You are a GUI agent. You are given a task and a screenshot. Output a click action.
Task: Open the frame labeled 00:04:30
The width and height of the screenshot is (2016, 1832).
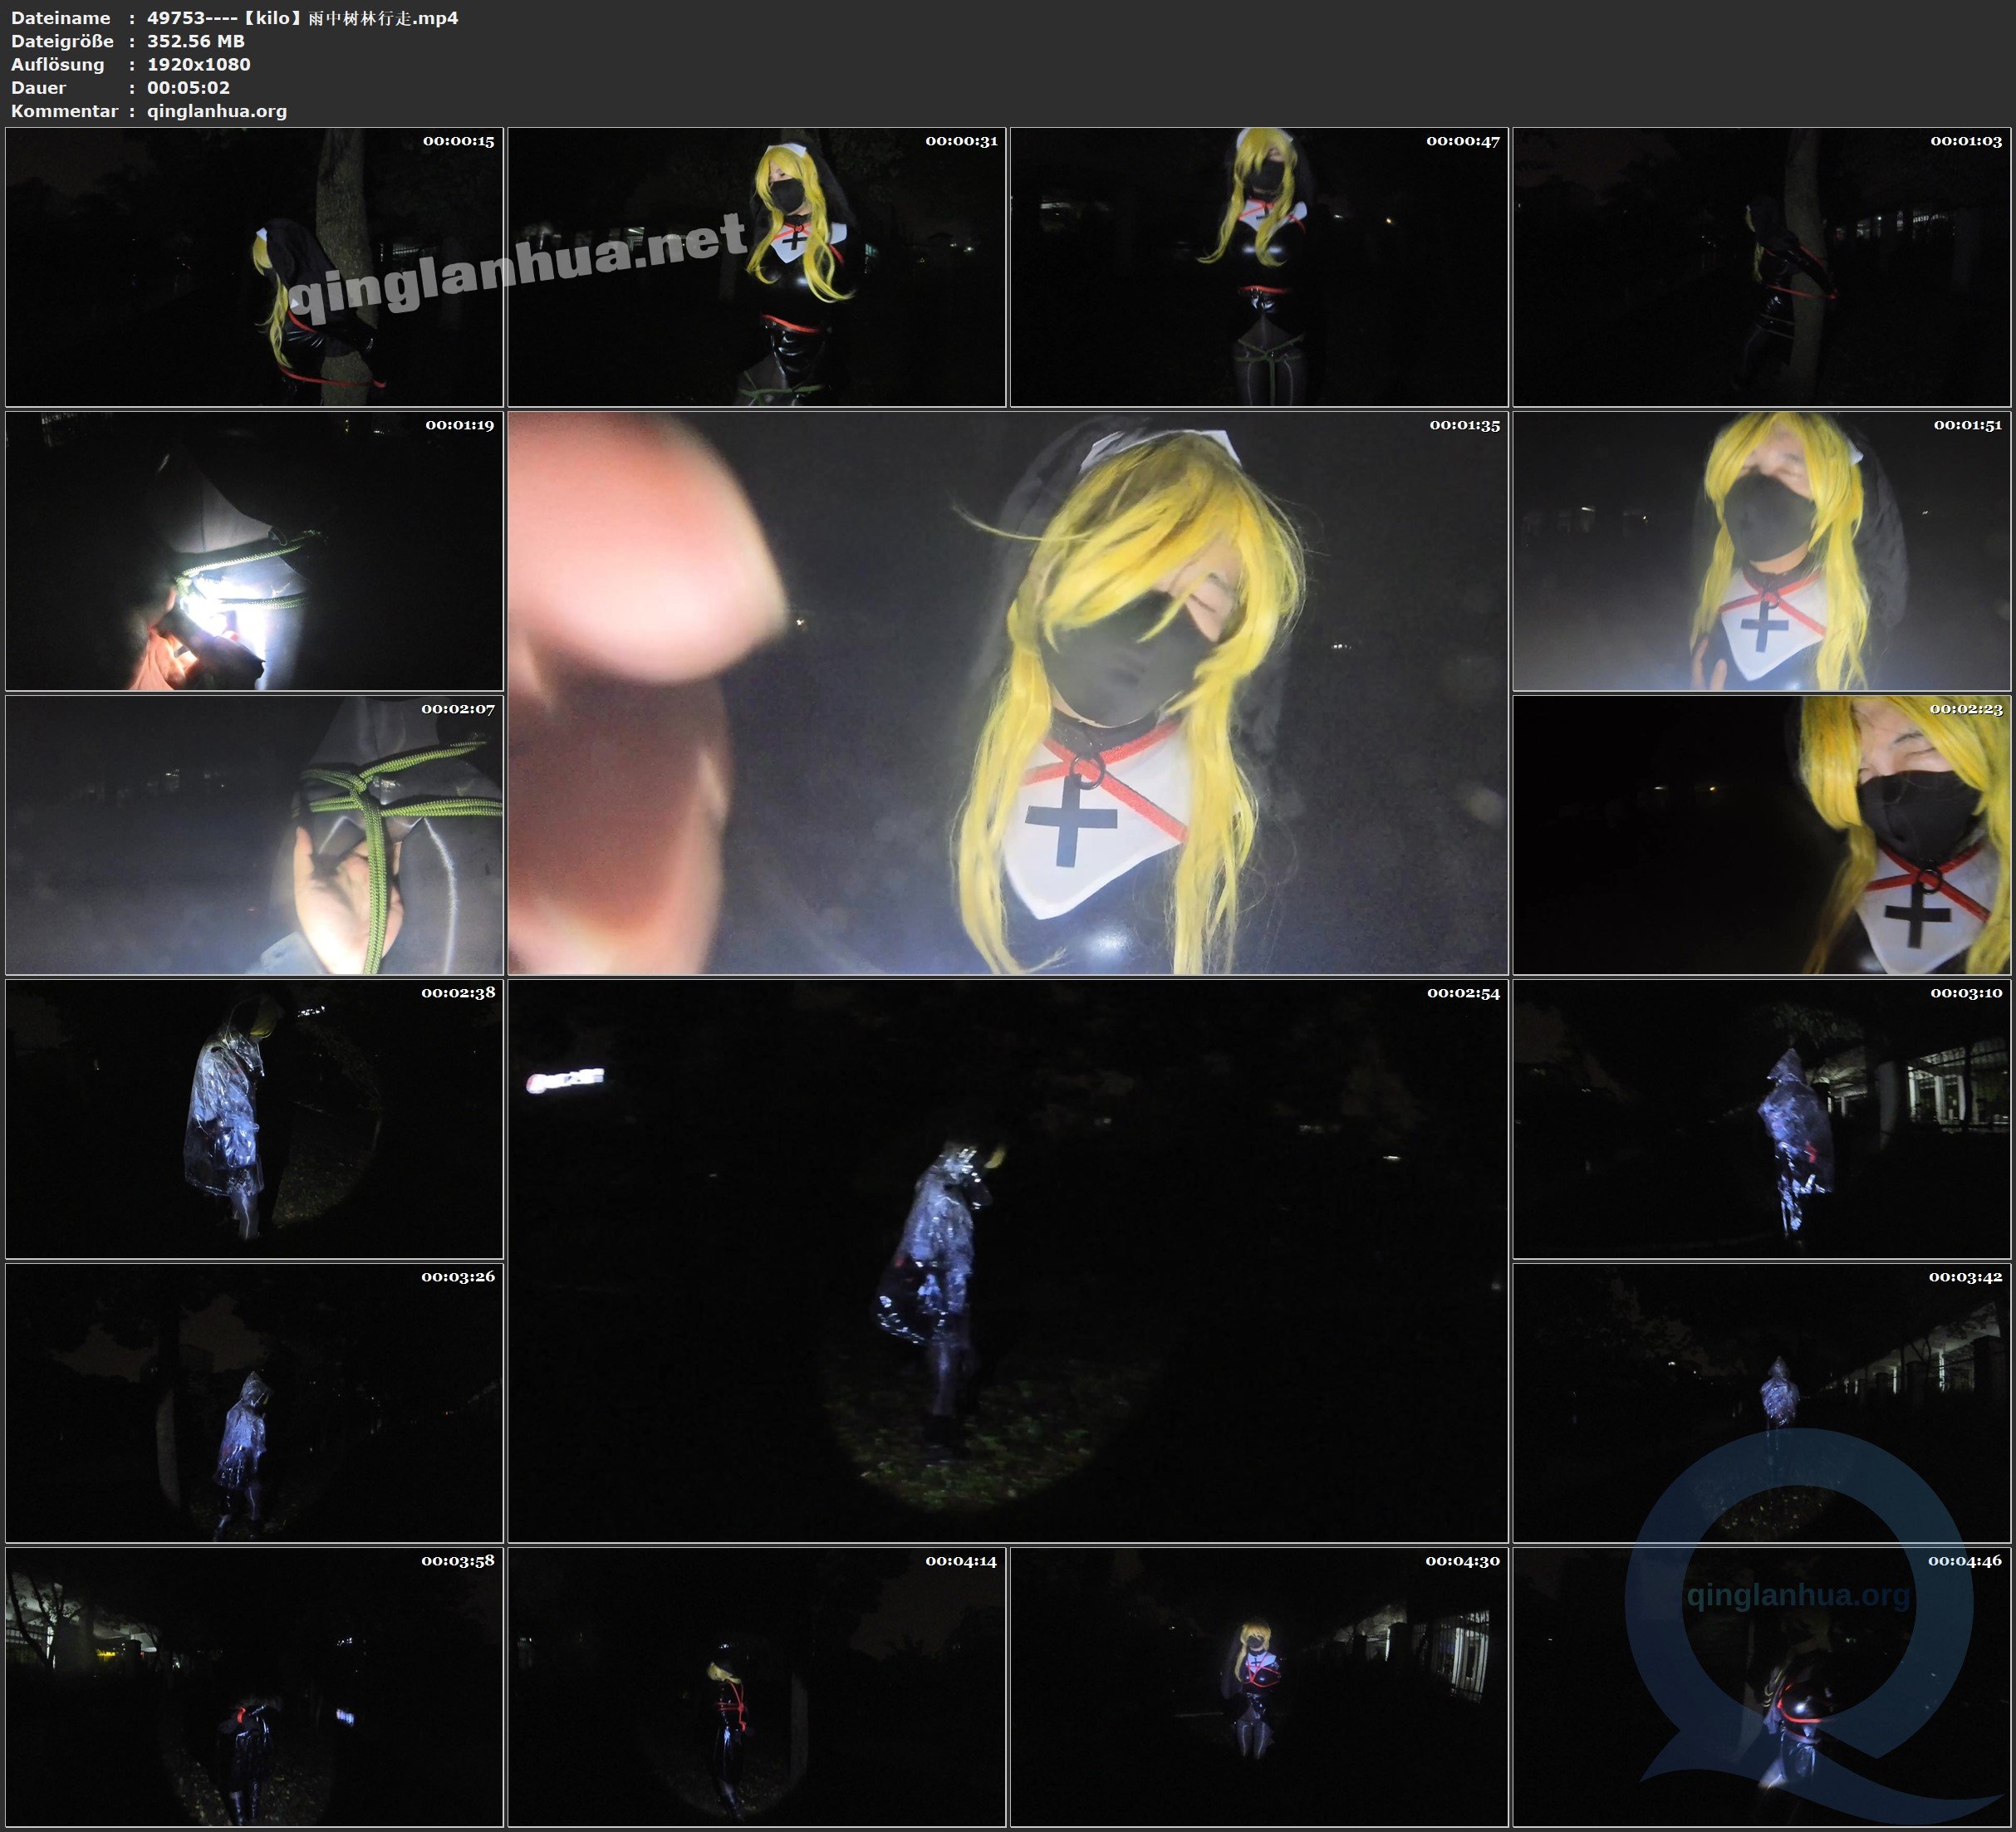point(1259,1687)
